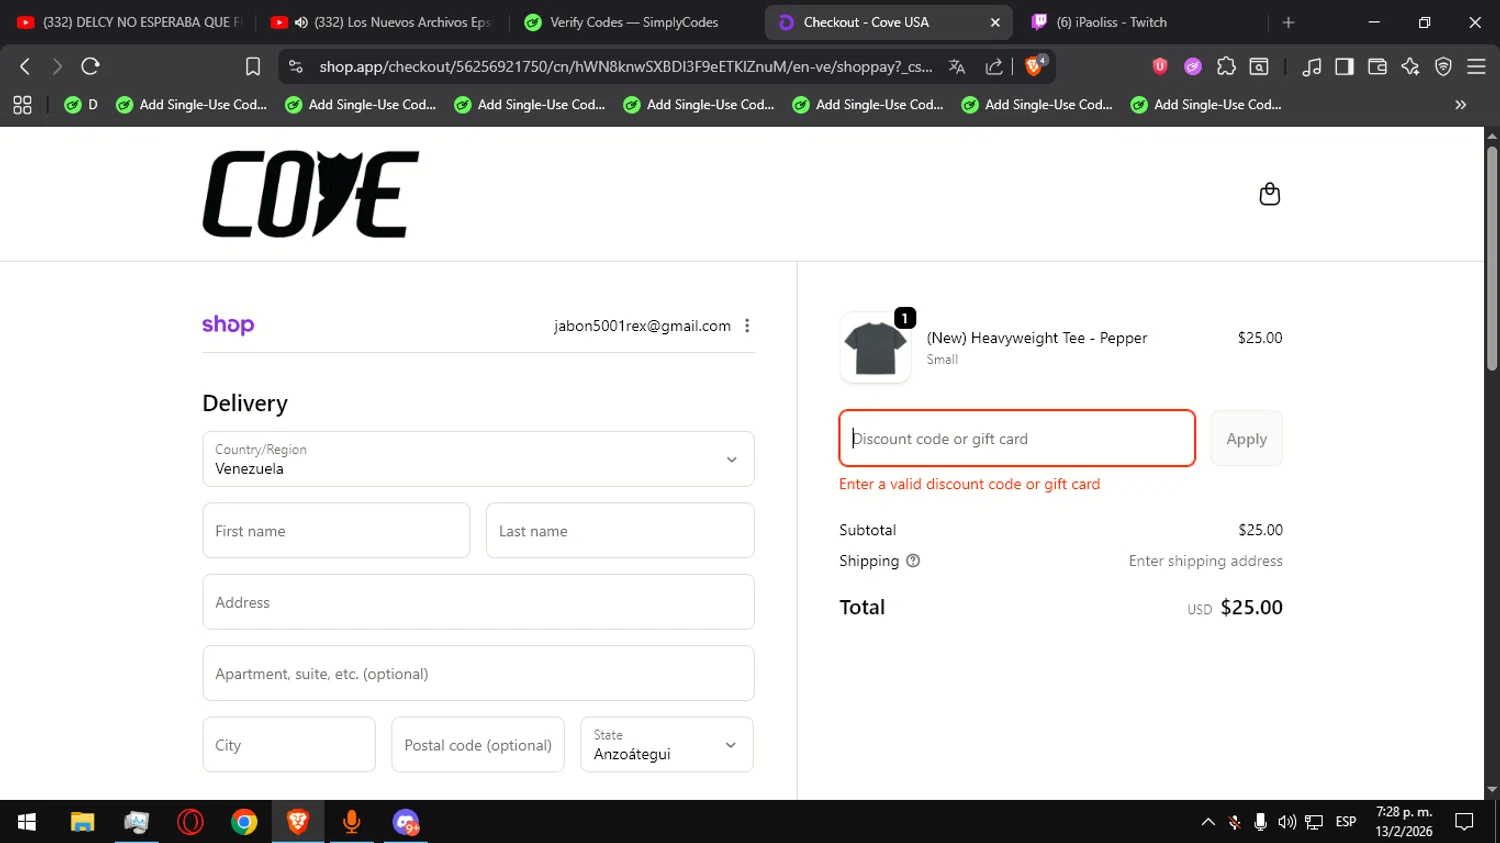The image size is (1500, 843).
Task: Click the Shipping help question icon
Action: click(x=912, y=561)
